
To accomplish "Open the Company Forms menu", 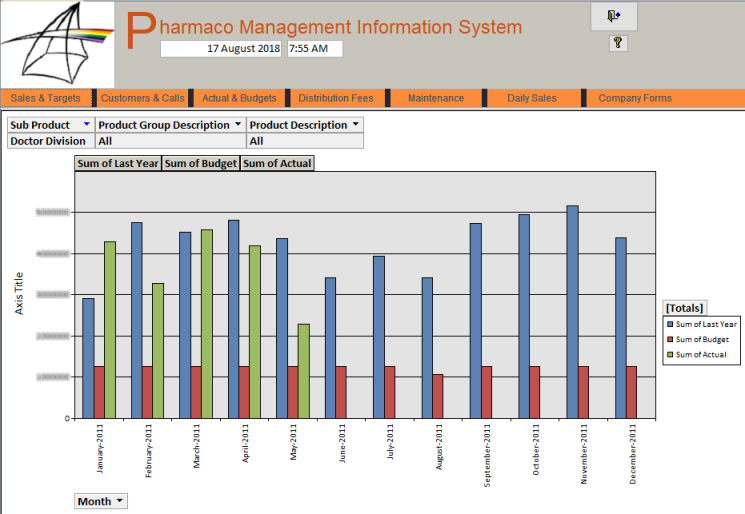I will (635, 98).
